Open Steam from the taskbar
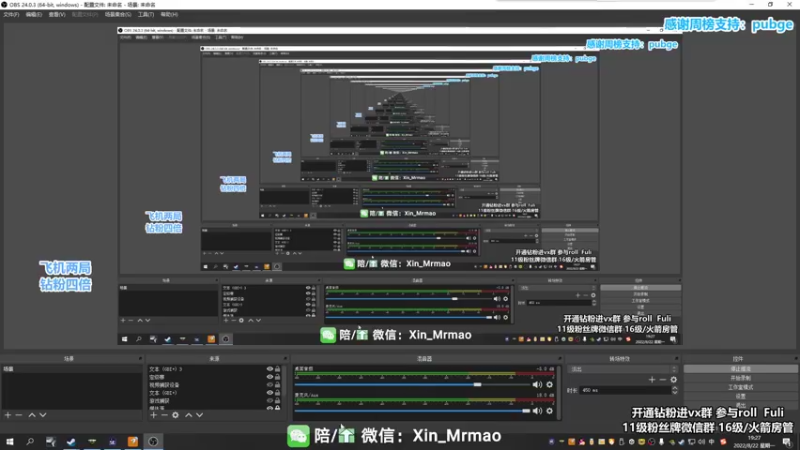Screen dimensions: 800x450 pyautogui.click(x=71, y=442)
